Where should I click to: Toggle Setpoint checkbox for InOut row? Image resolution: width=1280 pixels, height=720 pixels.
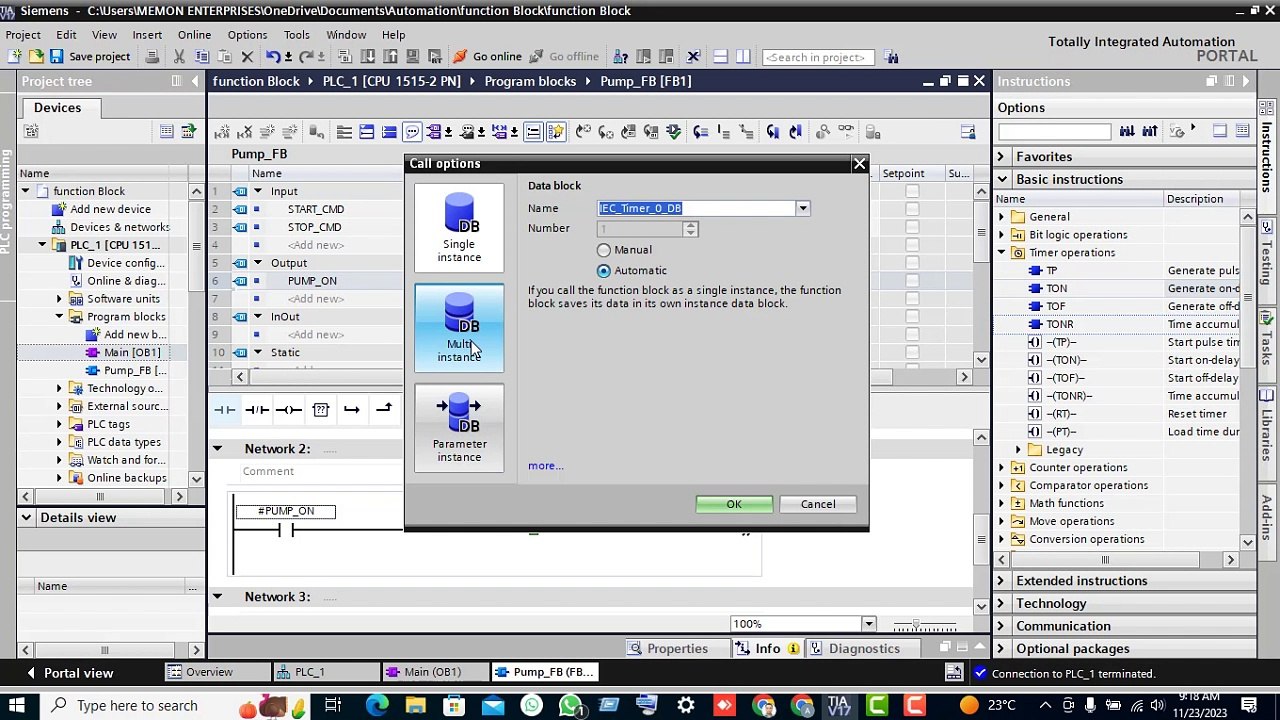[912, 317]
